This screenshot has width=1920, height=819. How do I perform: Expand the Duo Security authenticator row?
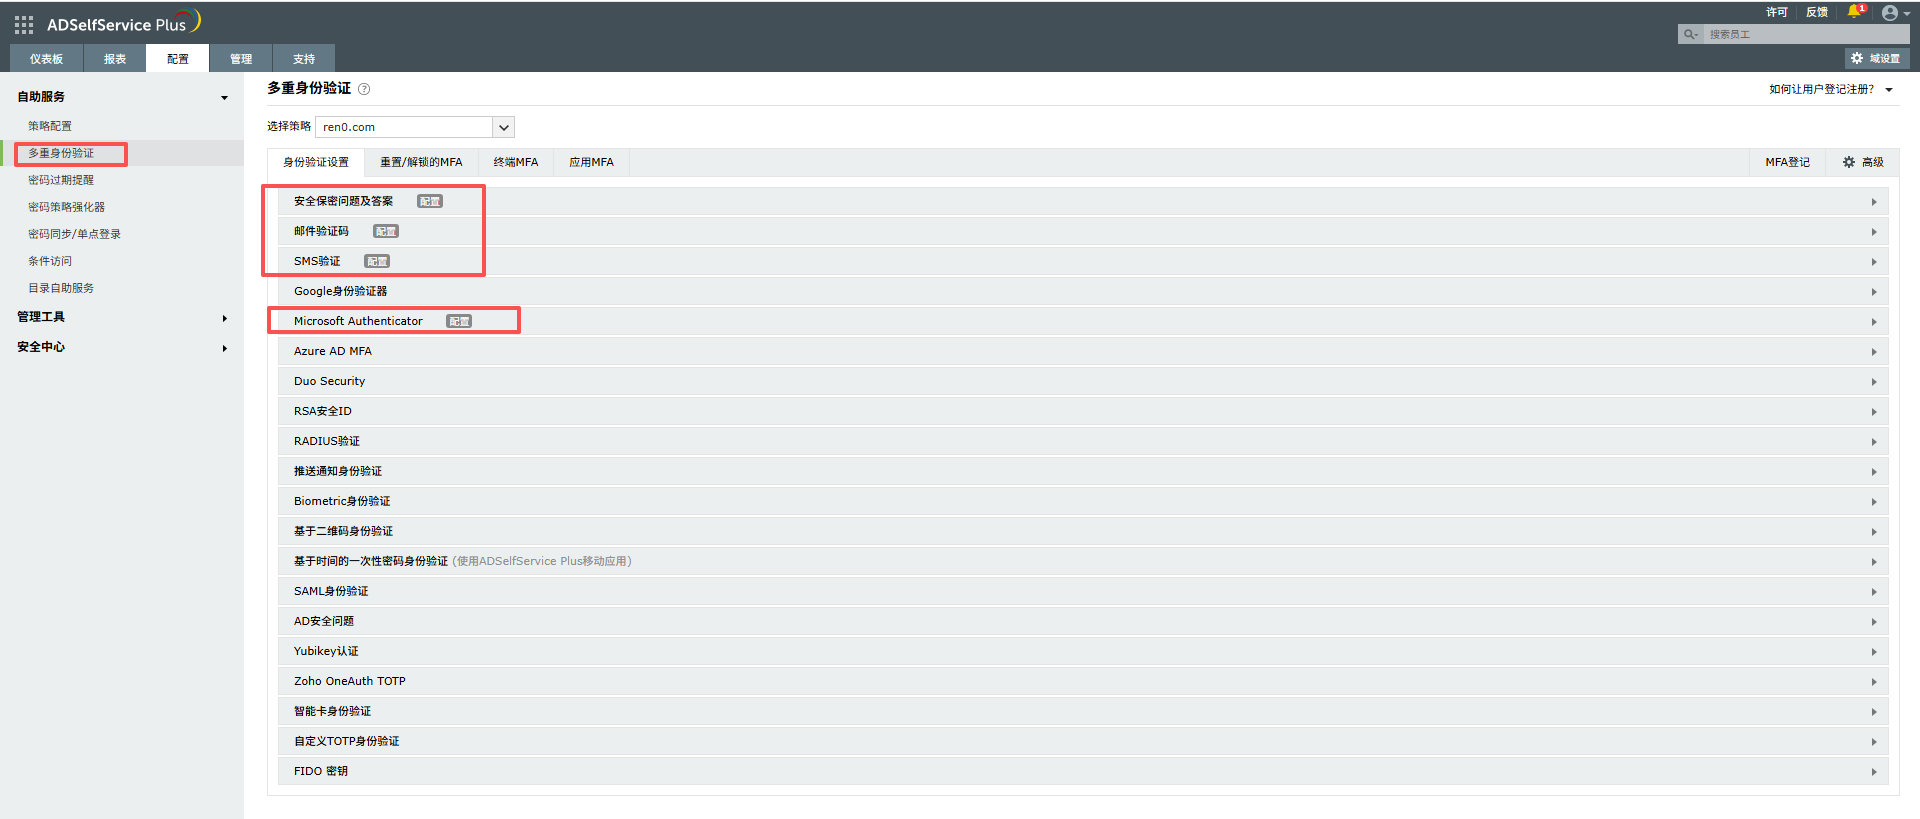tap(1873, 382)
